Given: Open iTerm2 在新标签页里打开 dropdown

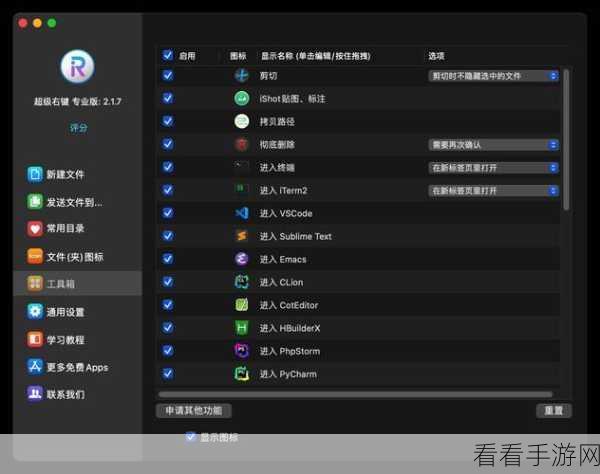Looking at the screenshot, I should (x=493, y=191).
